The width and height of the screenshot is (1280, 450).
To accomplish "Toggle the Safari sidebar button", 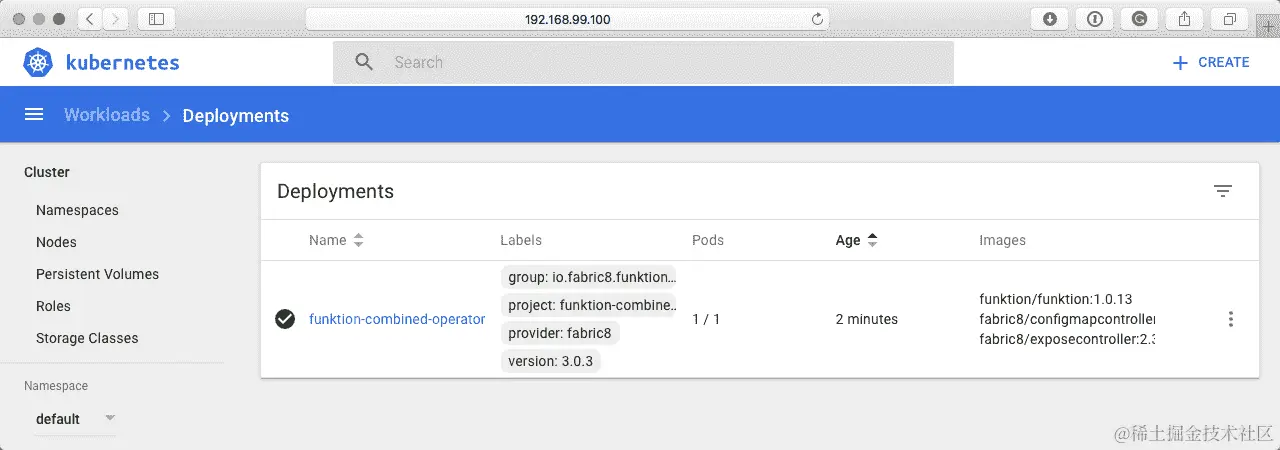I will [156, 19].
